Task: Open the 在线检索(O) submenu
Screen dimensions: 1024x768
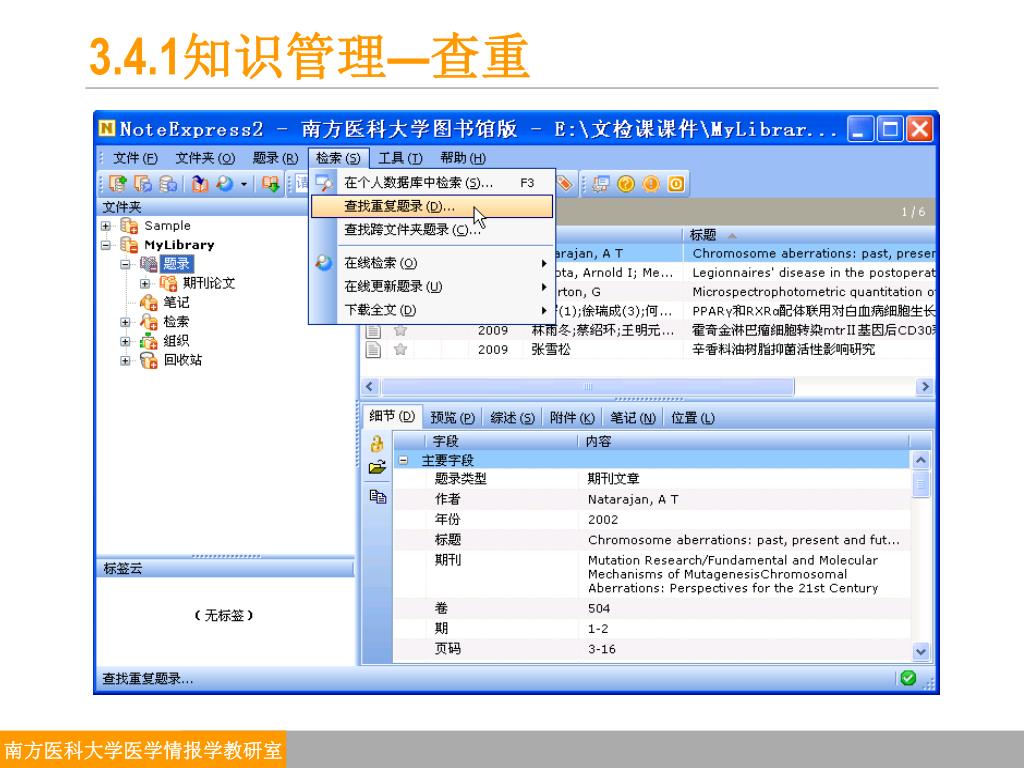Action: tap(432, 263)
